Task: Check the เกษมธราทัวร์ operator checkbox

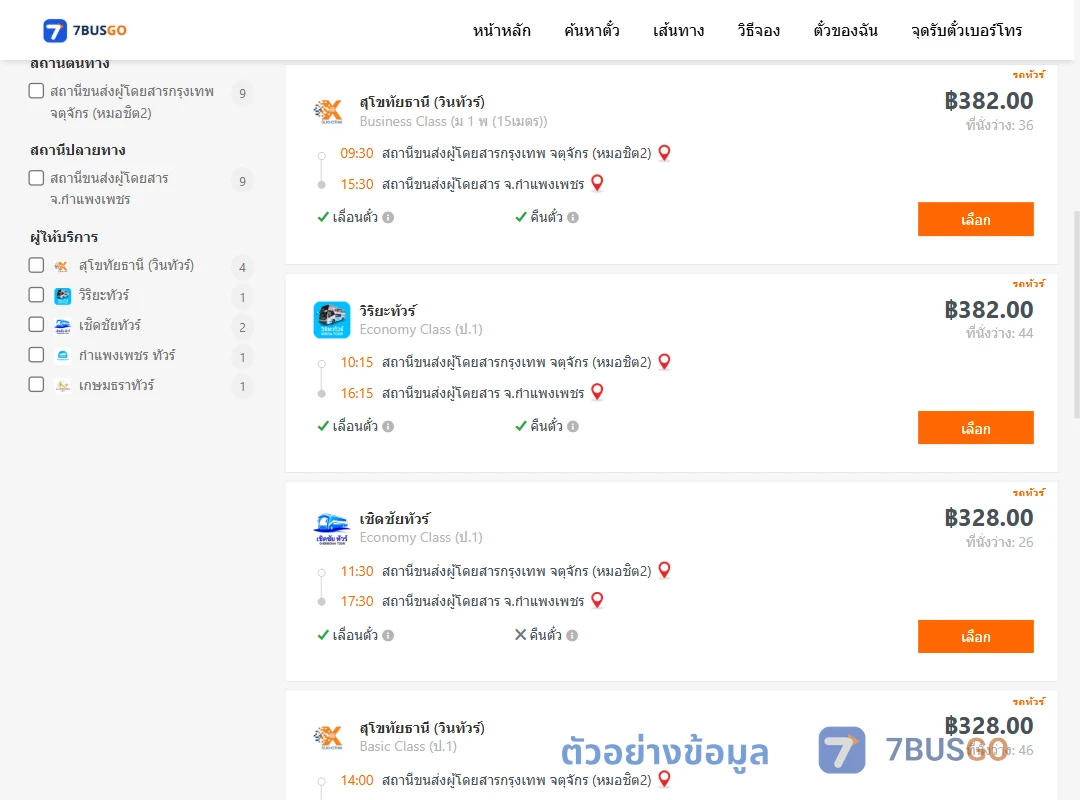Action: pos(37,384)
